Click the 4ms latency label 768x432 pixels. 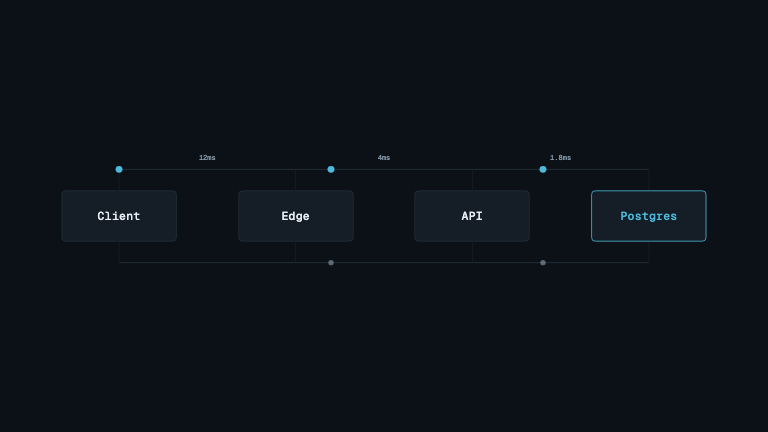tap(384, 158)
